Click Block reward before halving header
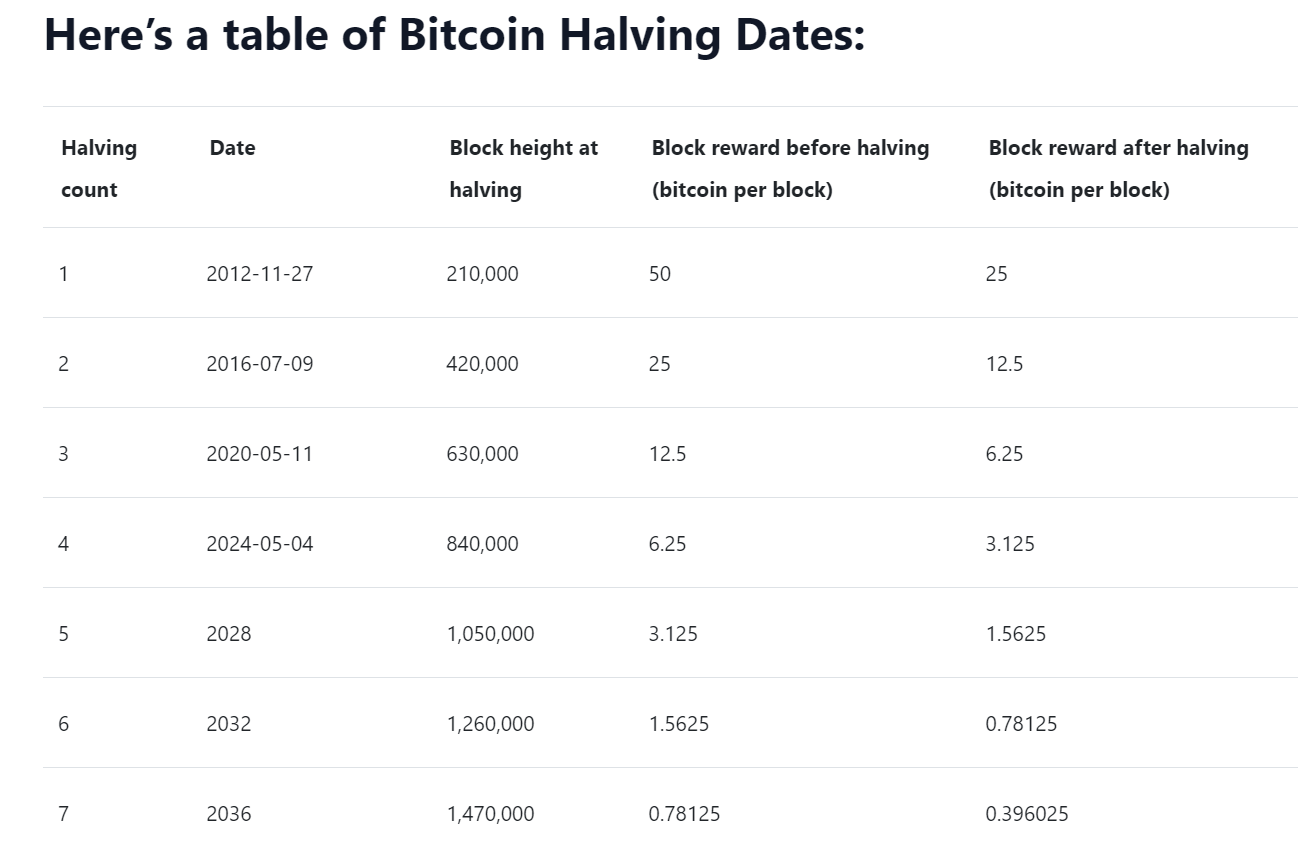 [x=790, y=168]
